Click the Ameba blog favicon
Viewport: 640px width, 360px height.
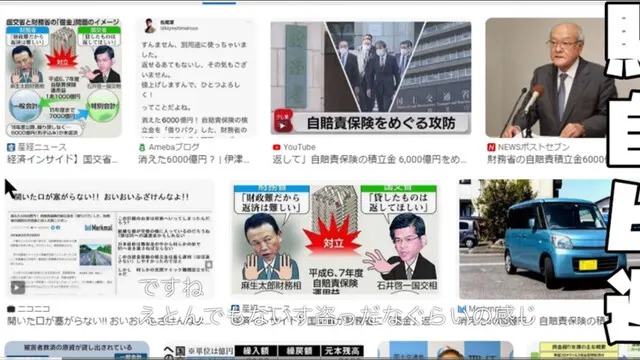(142, 147)
